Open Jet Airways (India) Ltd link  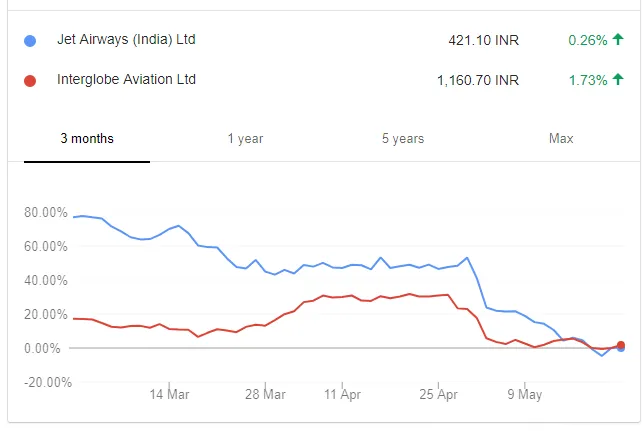pyautogui.click(x=126, y=40)
